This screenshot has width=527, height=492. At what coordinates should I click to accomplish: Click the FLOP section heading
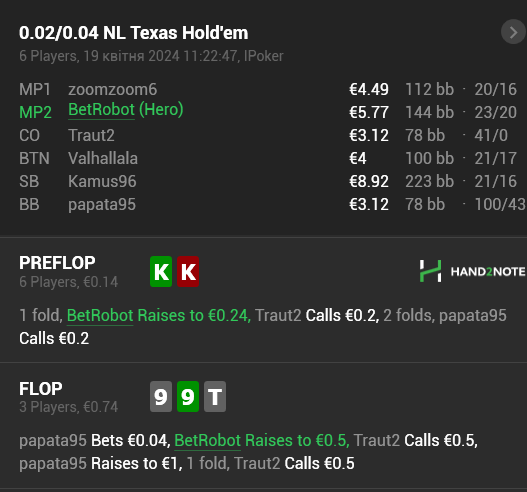41,388
